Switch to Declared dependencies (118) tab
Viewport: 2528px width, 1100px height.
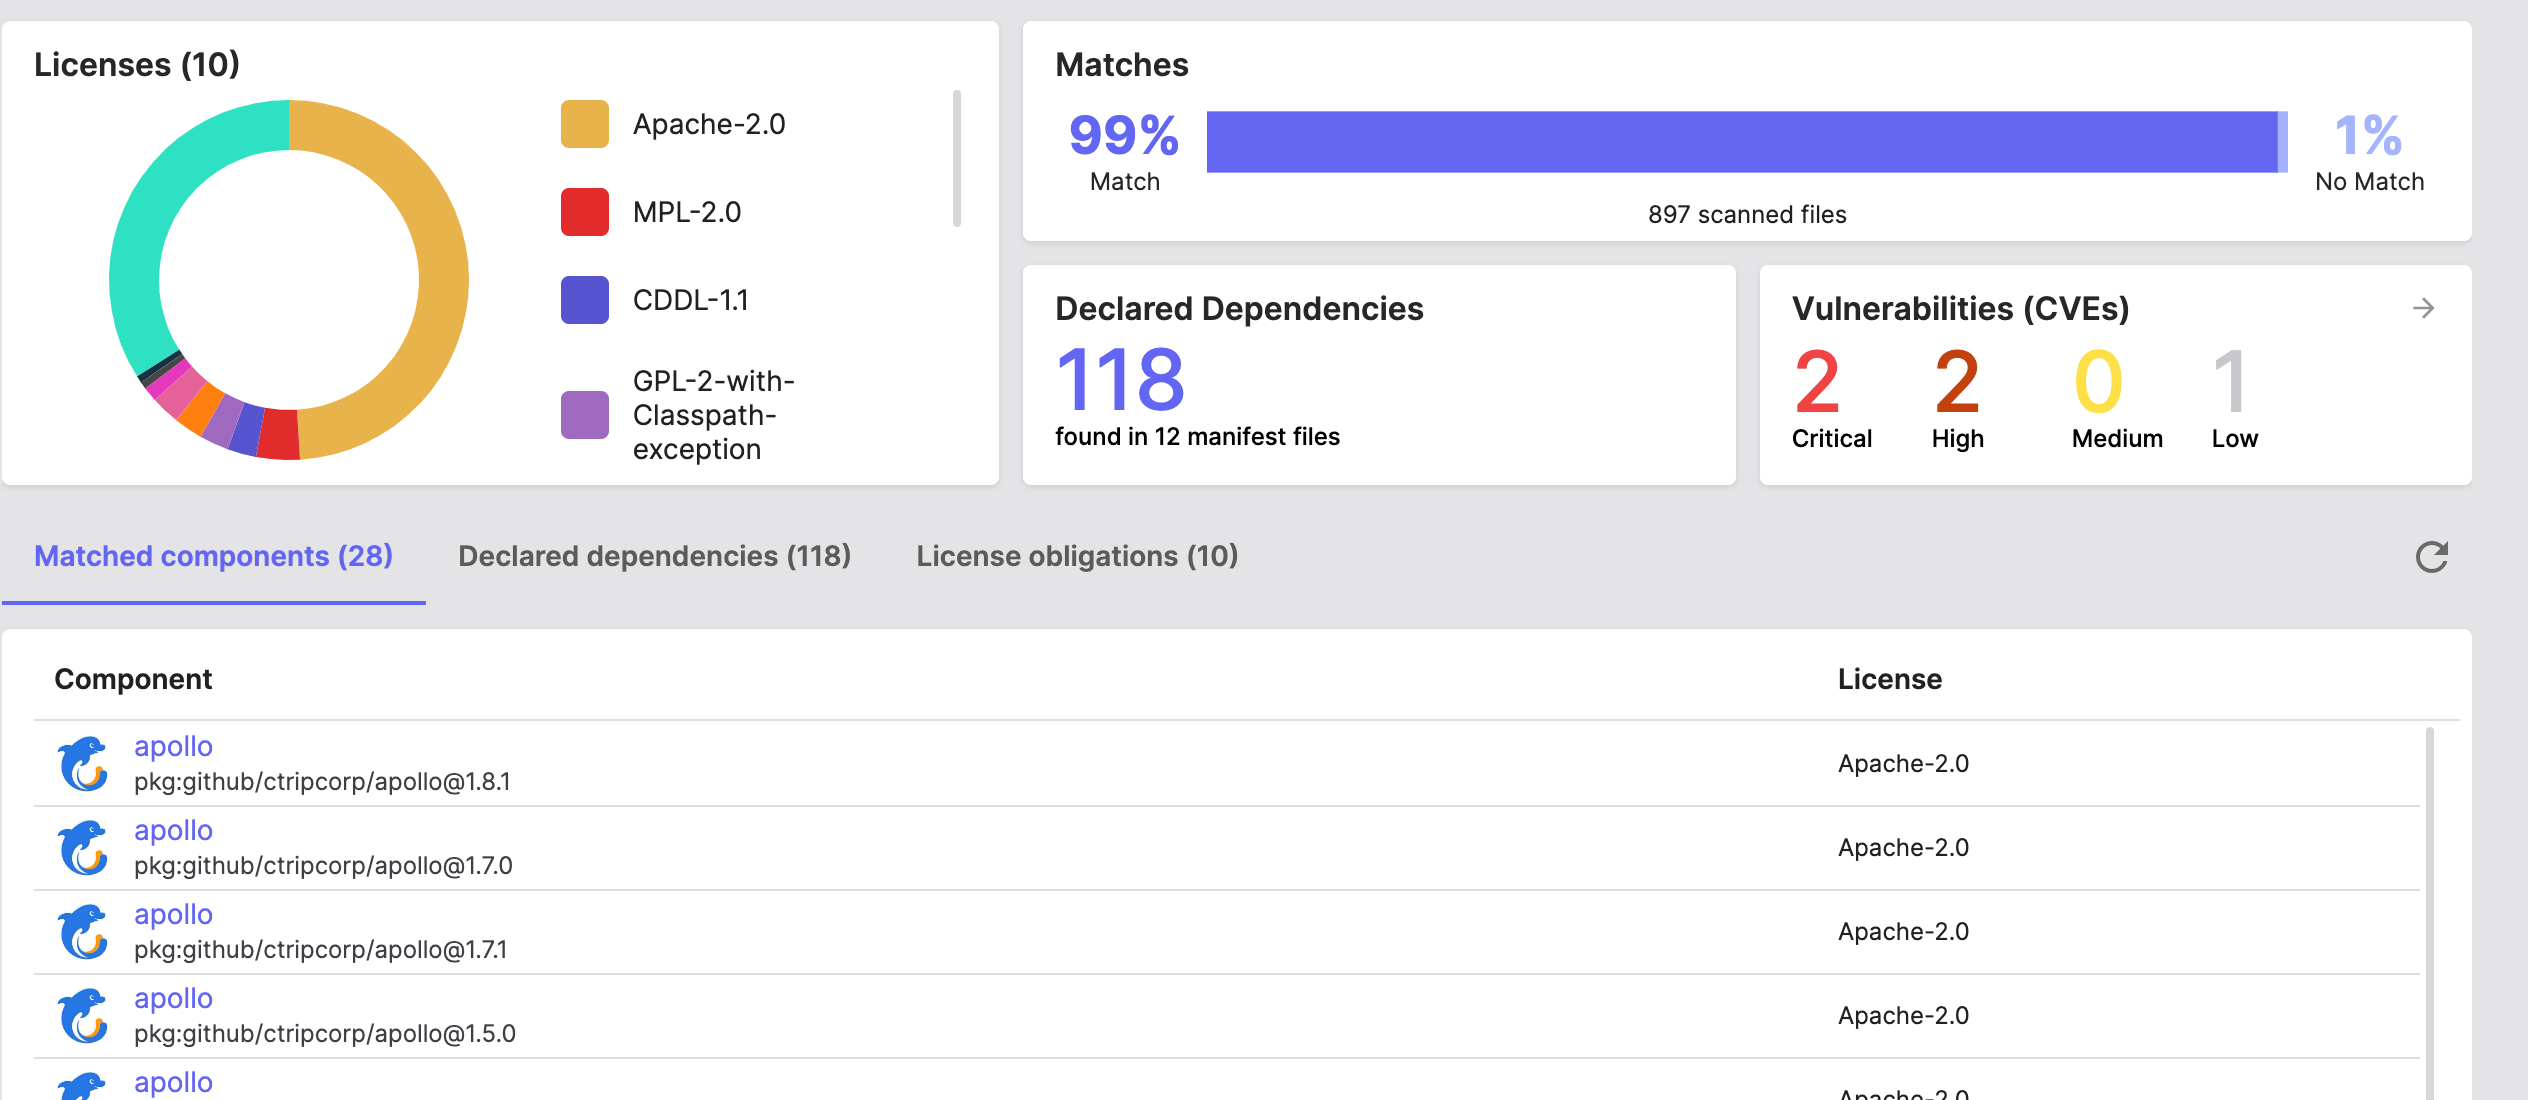click(654, 556)
